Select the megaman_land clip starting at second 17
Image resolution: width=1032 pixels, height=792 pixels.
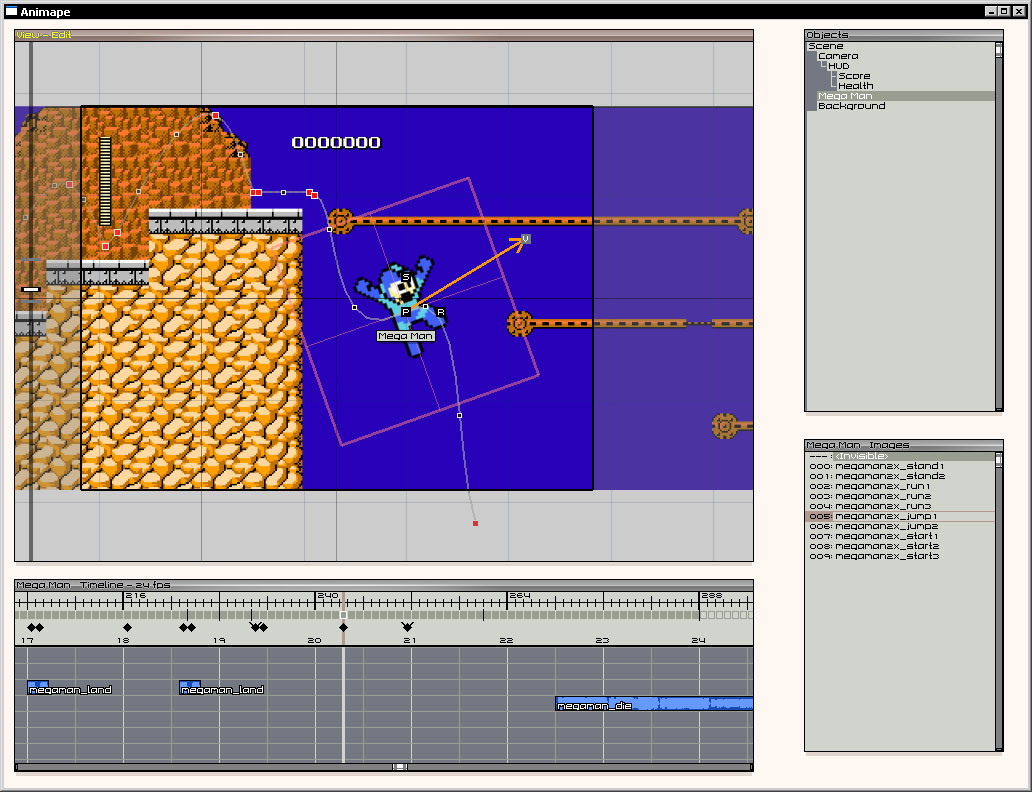(70, 688)
